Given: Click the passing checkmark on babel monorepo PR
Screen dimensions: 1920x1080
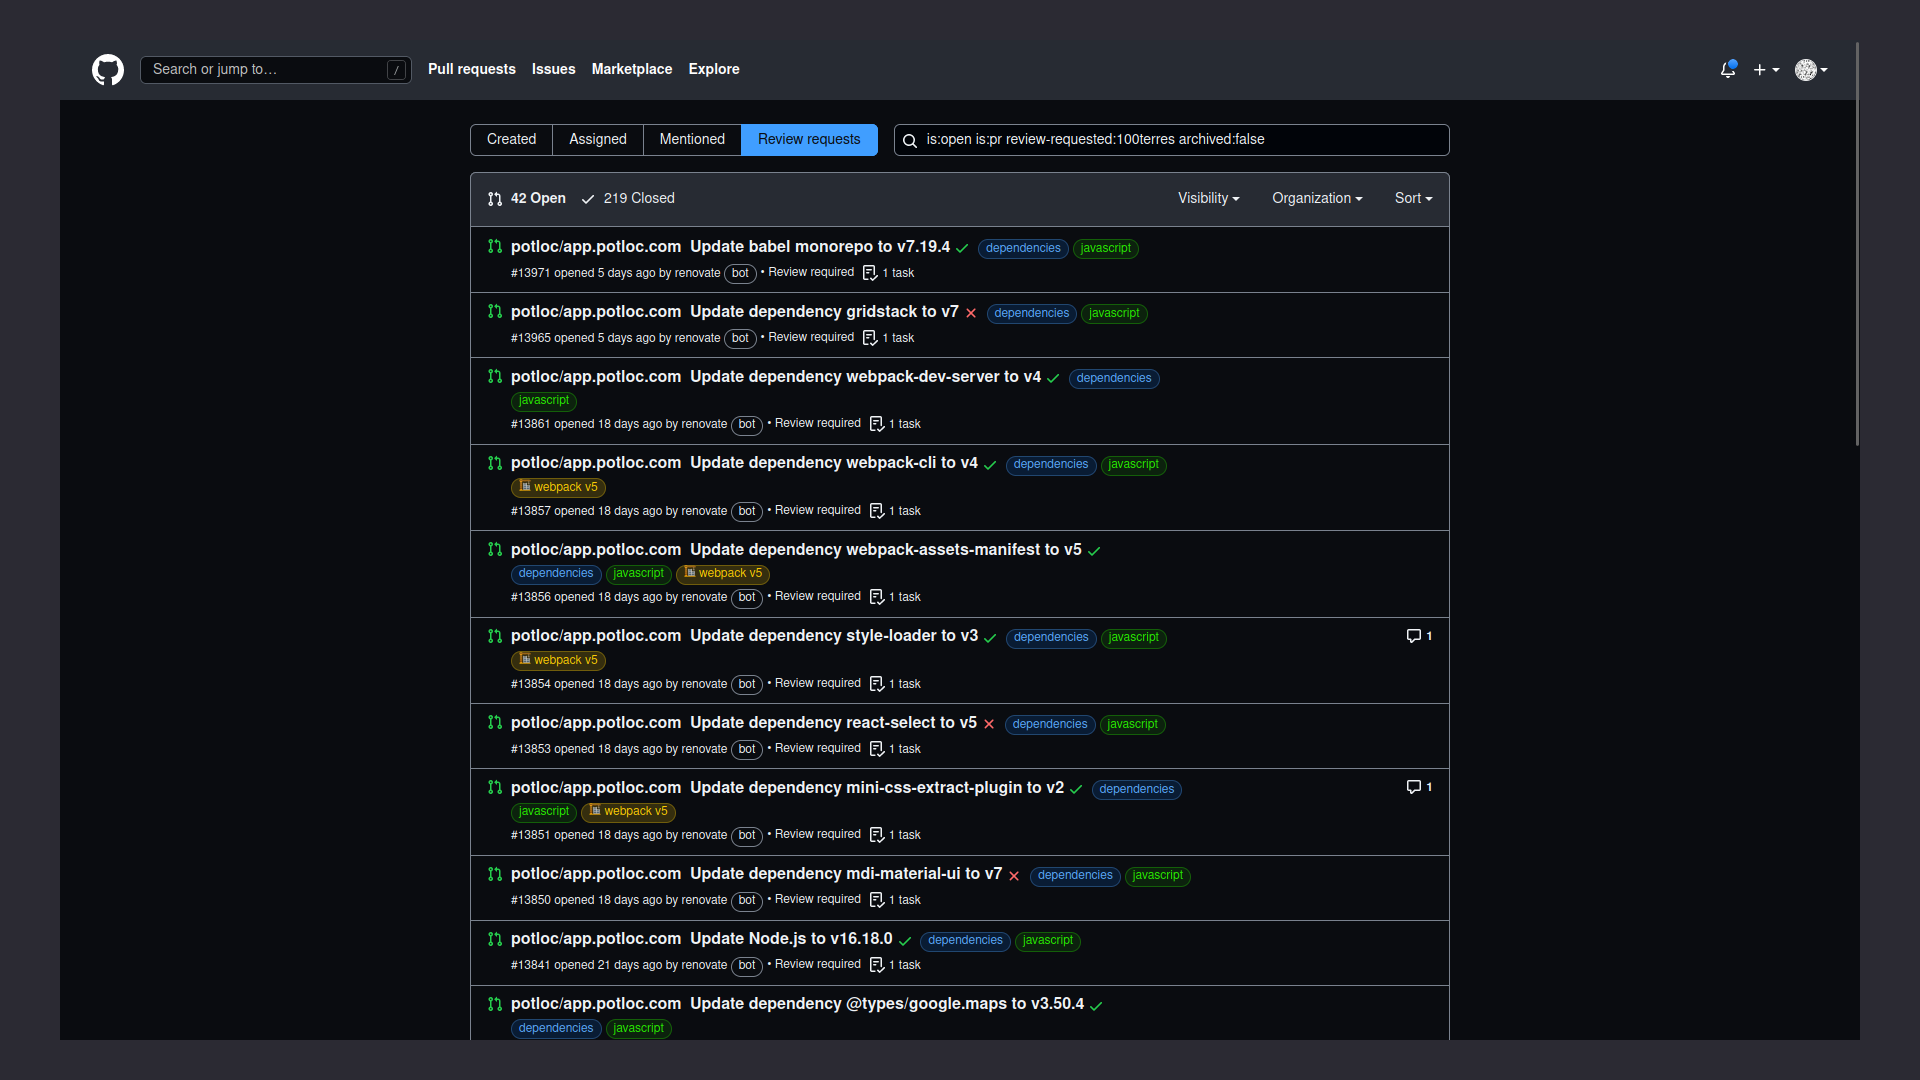Looking at the screenshot, I should pyautogui.click(x=962, y=248).
